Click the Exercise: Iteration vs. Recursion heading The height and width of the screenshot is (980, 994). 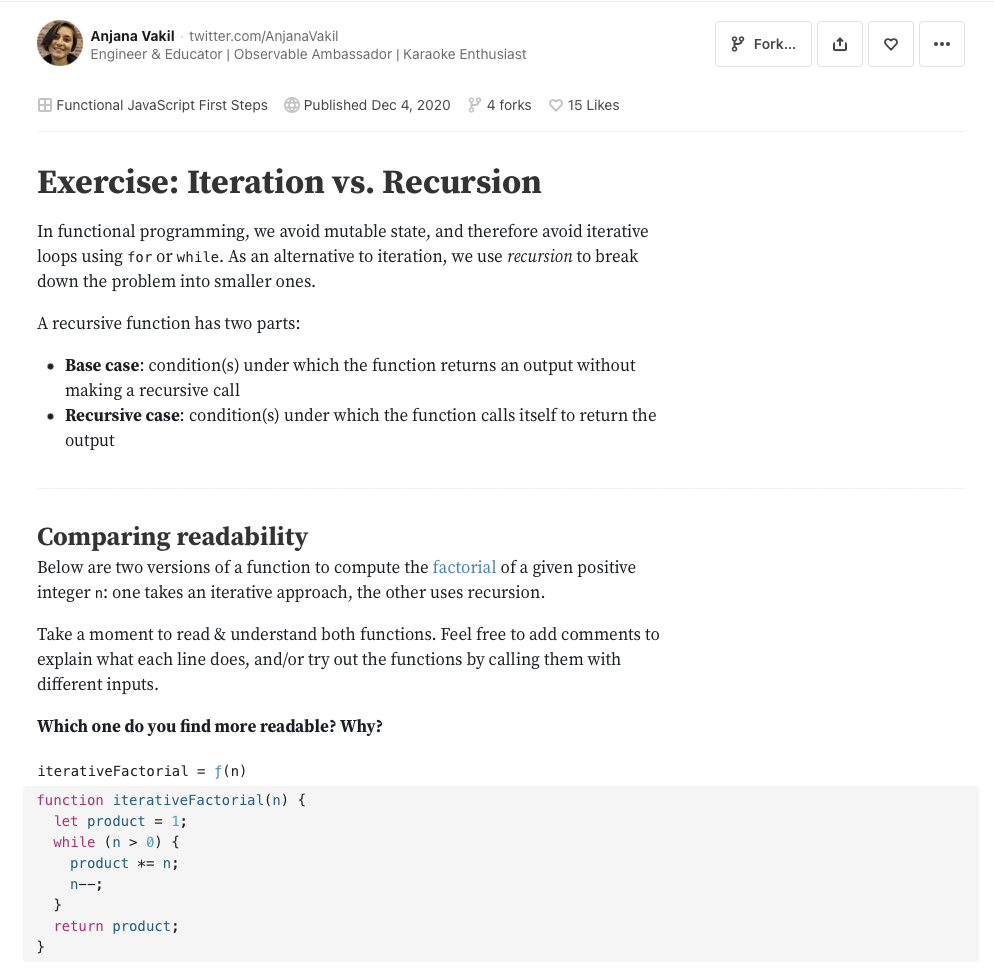pos(289,182)
